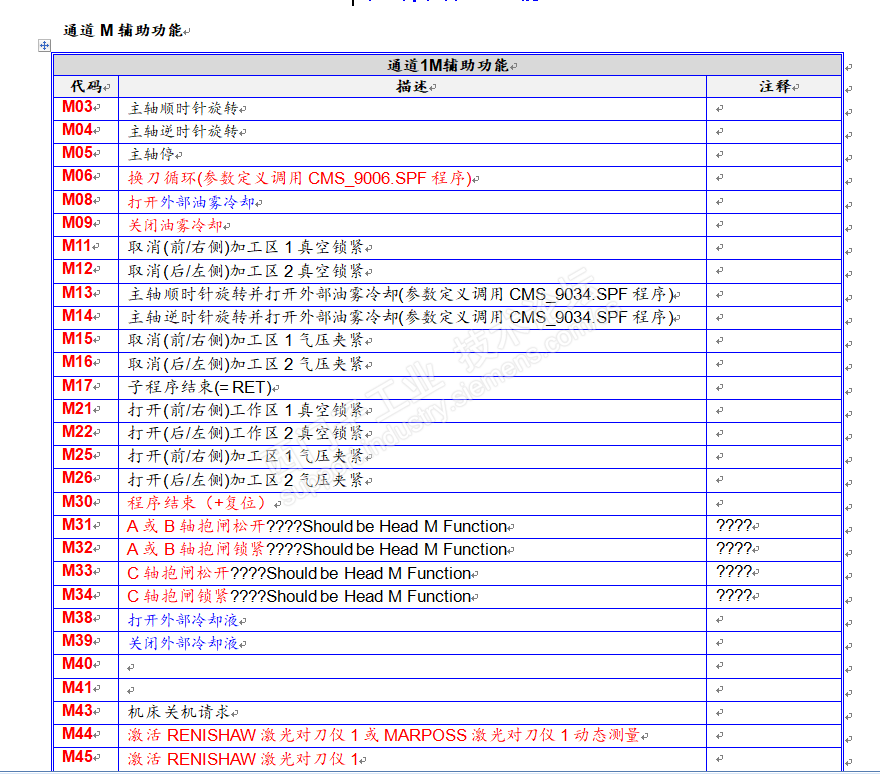The width and height of the screenshot is (880, 774).
Task: Click description 打开(前/右侧)工作区 1 真空锁紧
Action: coord(246,411)
